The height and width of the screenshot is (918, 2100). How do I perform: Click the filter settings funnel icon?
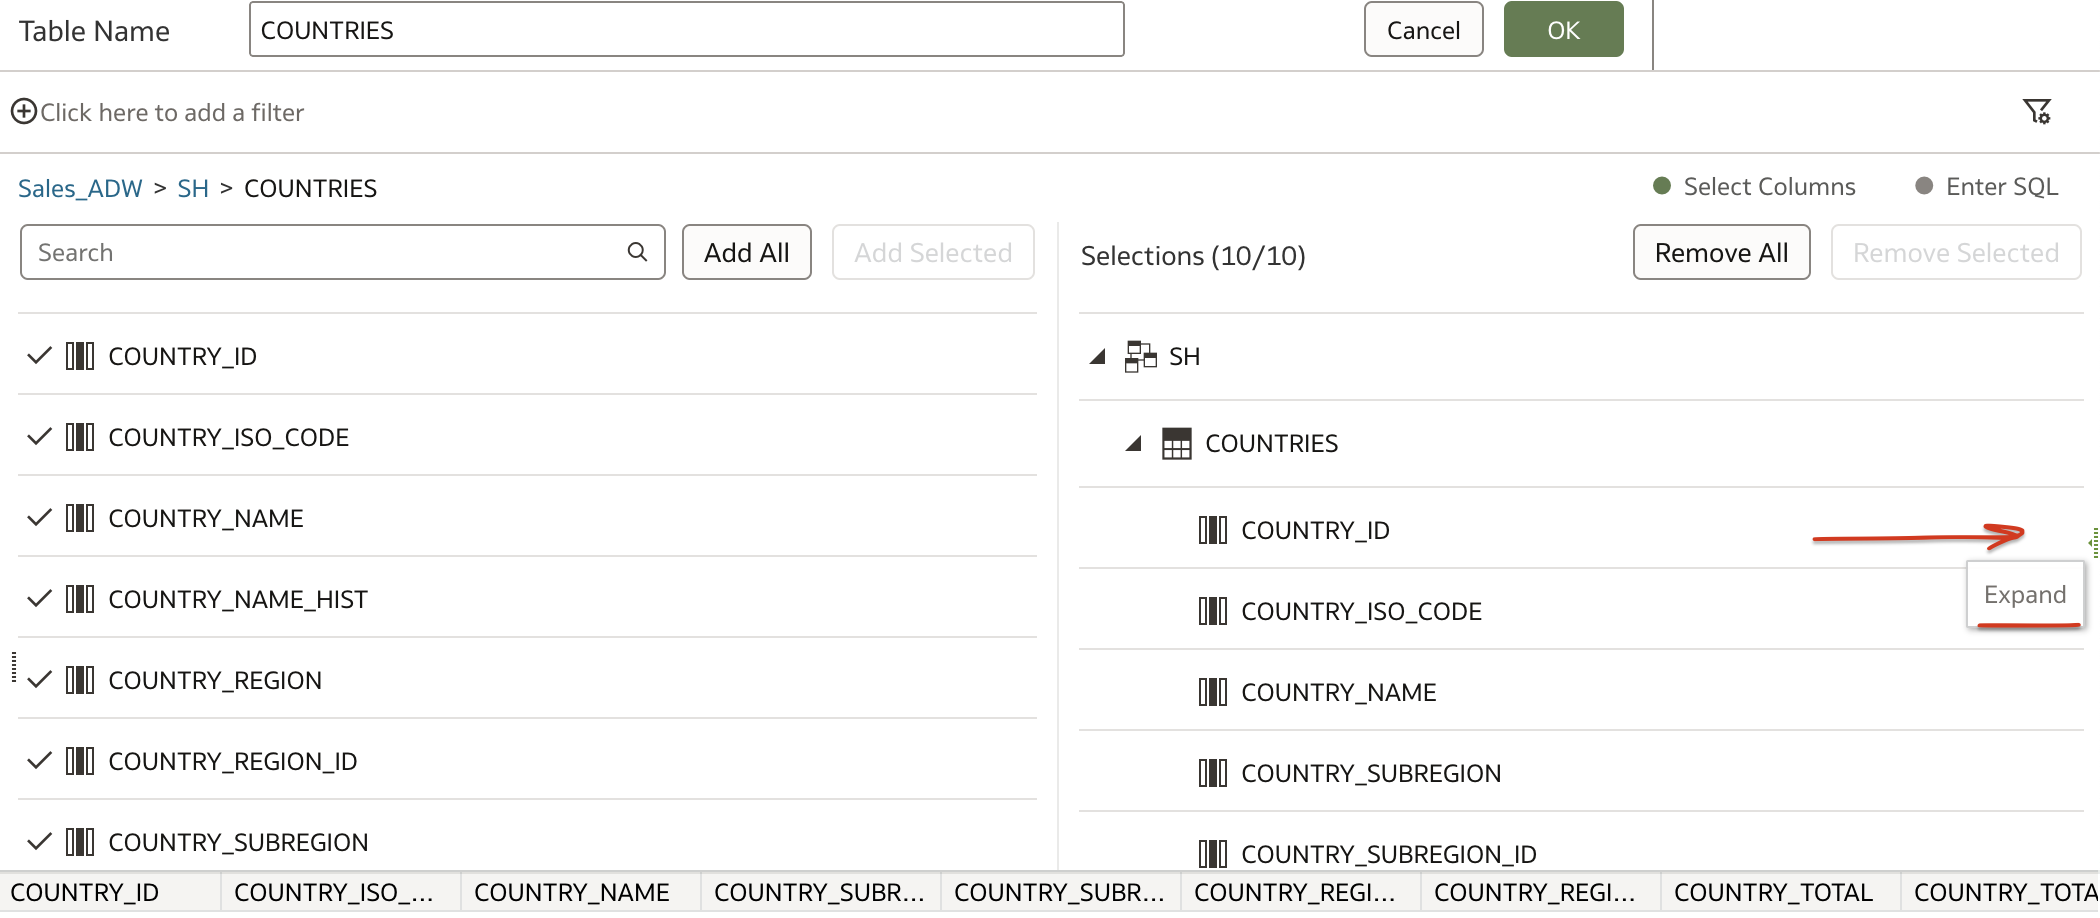coord(2037,111)
